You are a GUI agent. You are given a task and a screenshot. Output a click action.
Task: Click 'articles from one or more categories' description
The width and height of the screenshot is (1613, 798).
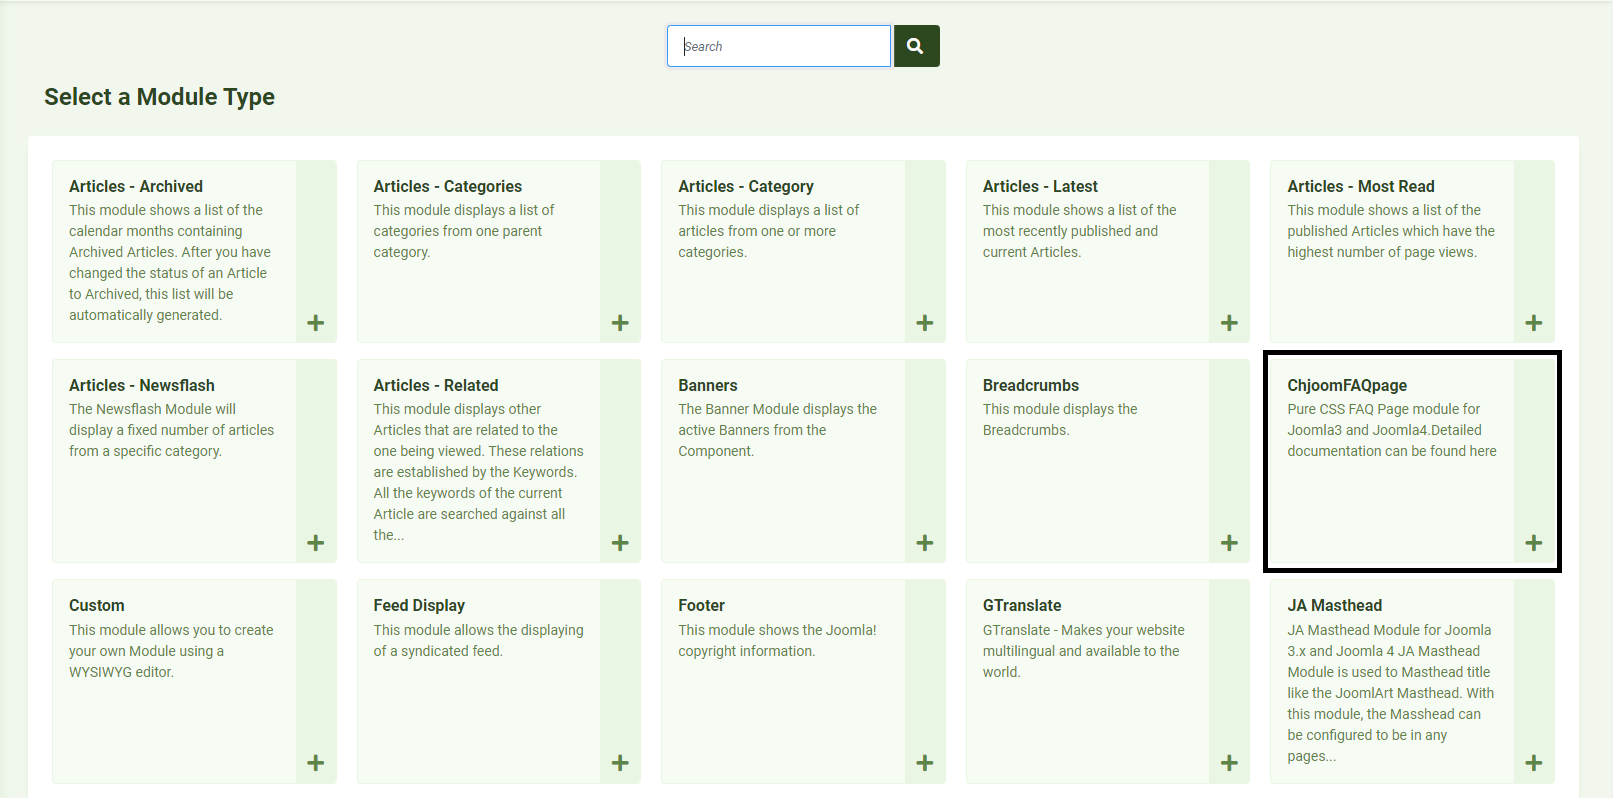757,242
